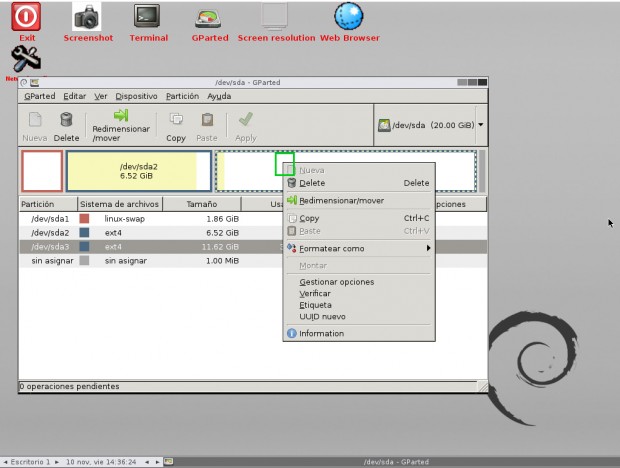Click the sin asignar gray color swatch
The width and height of the screenshot is (620, 468).
point(84,260)
